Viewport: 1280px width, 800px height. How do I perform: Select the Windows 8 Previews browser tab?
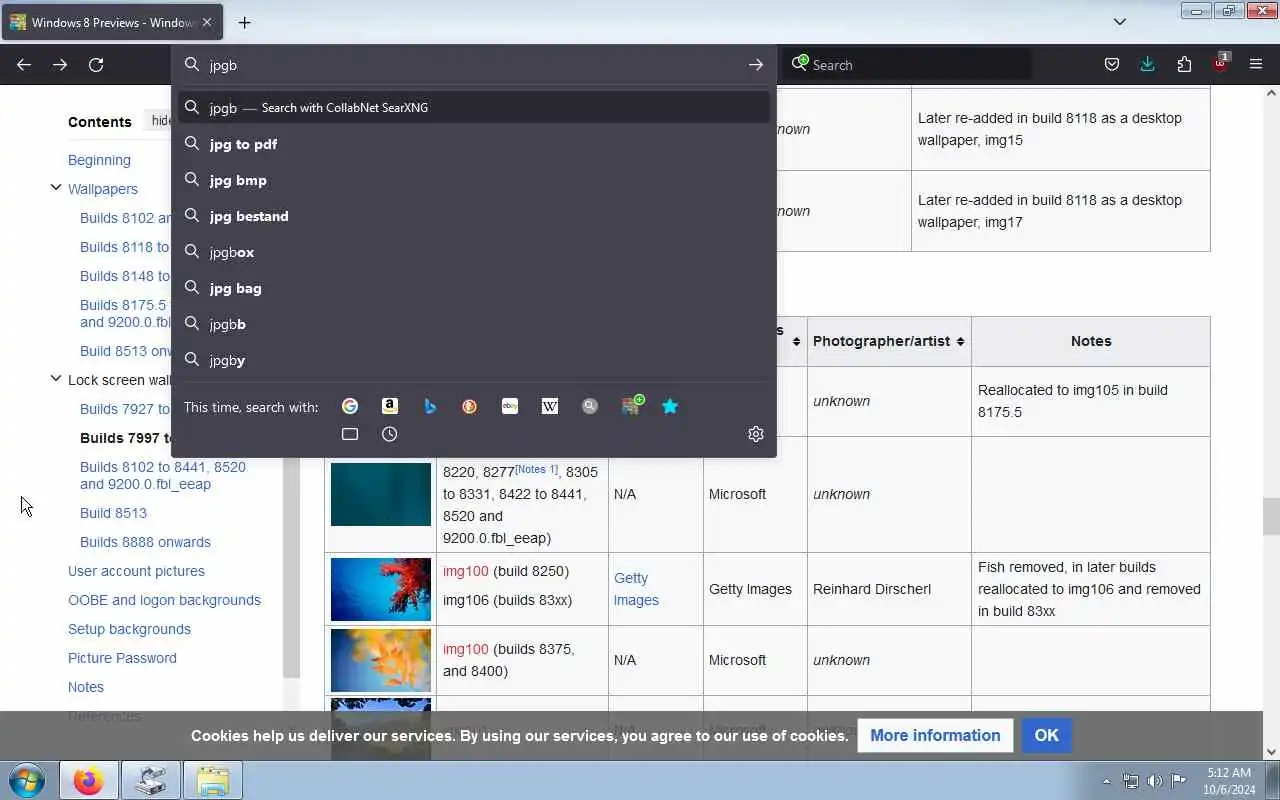pyautogui.click(x=112, y=22)
